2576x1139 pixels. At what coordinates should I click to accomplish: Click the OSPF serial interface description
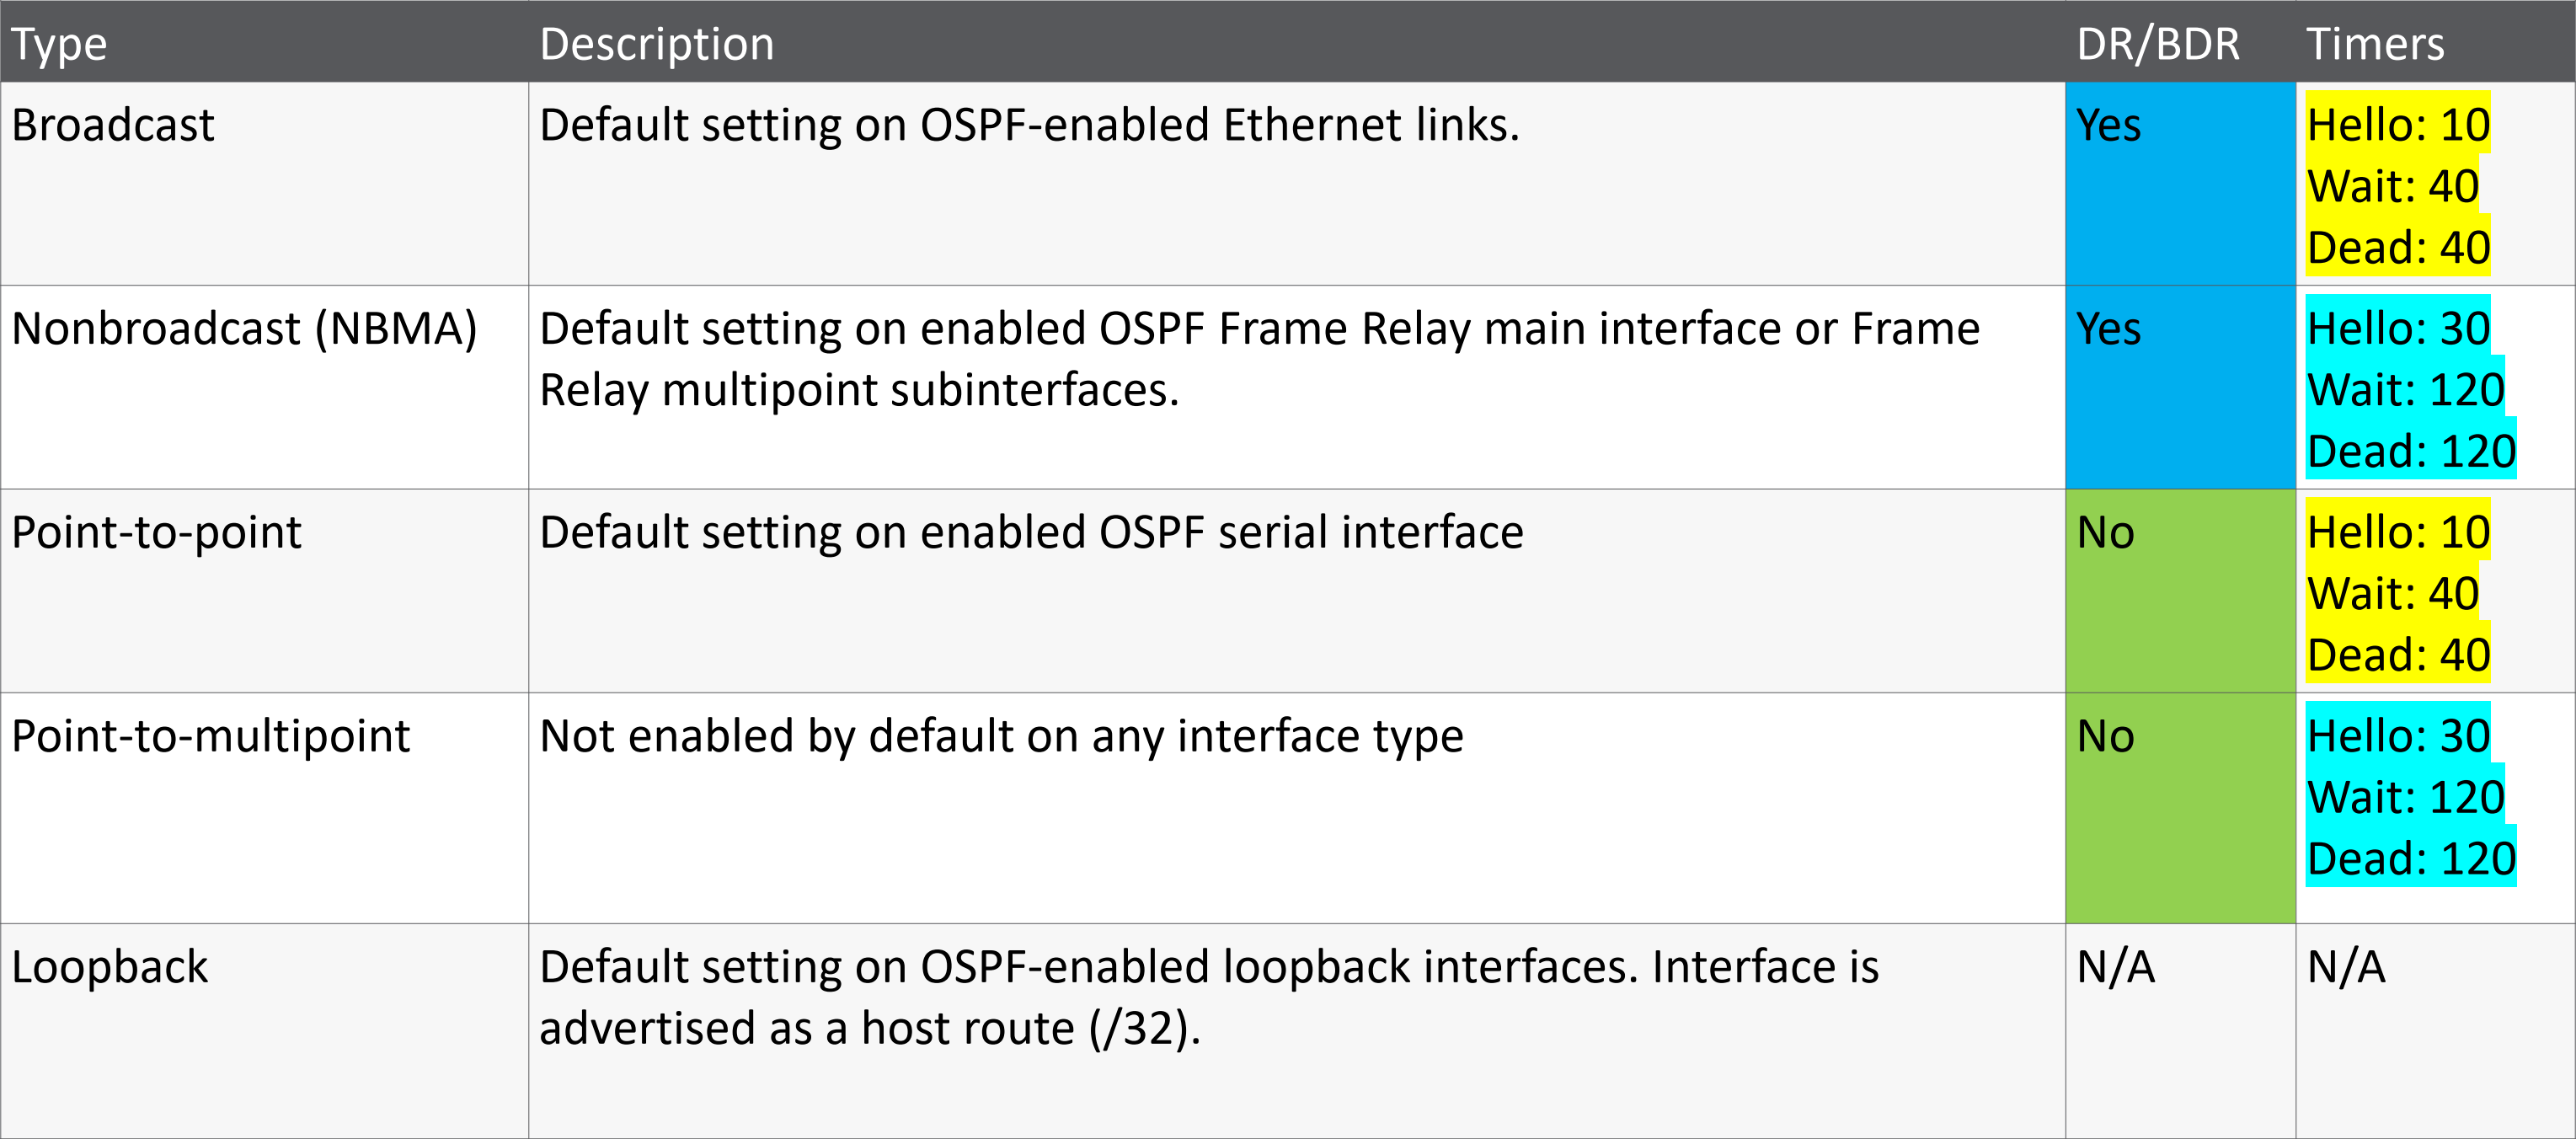point(1030,533)
